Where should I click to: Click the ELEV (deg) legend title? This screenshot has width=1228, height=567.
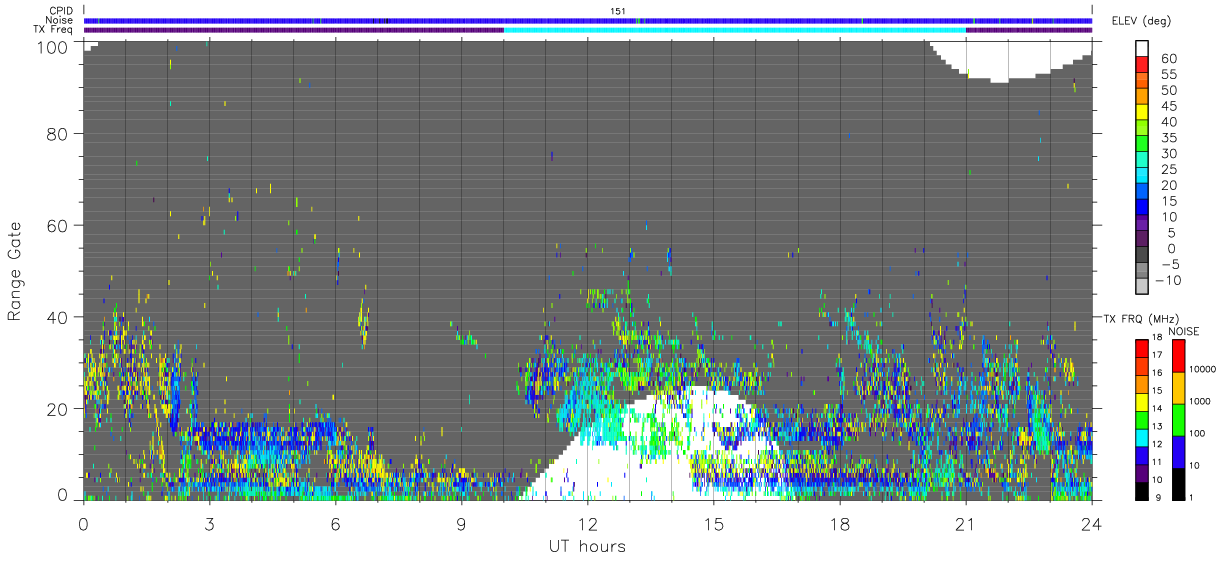[x=1141, y=21]
